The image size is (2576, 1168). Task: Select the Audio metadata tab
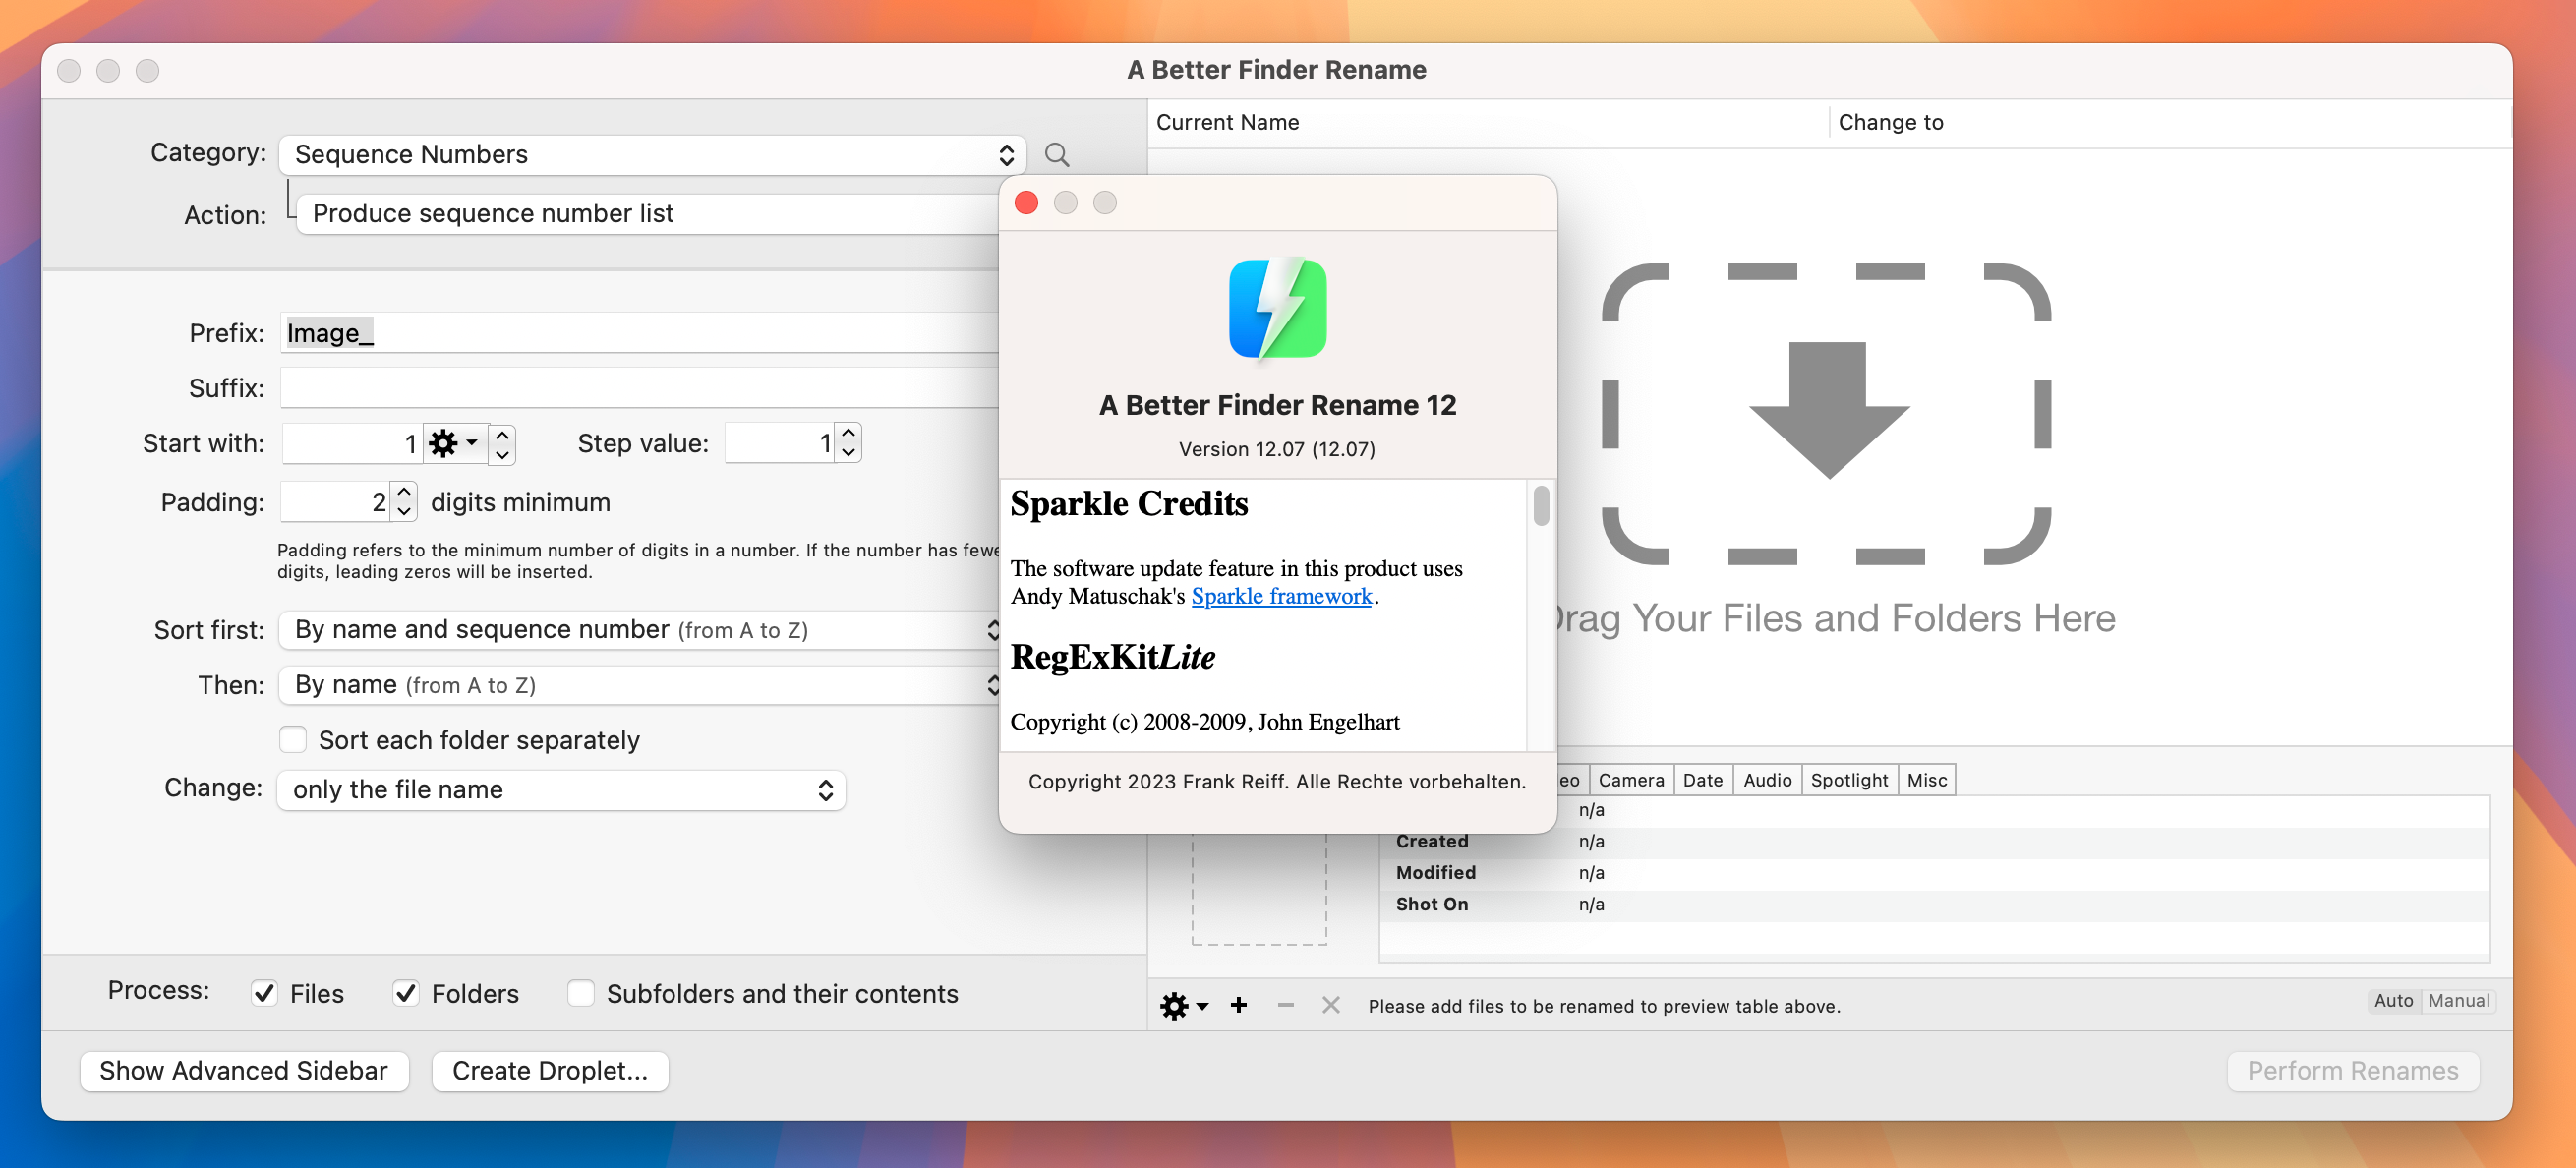[1767, 779]
